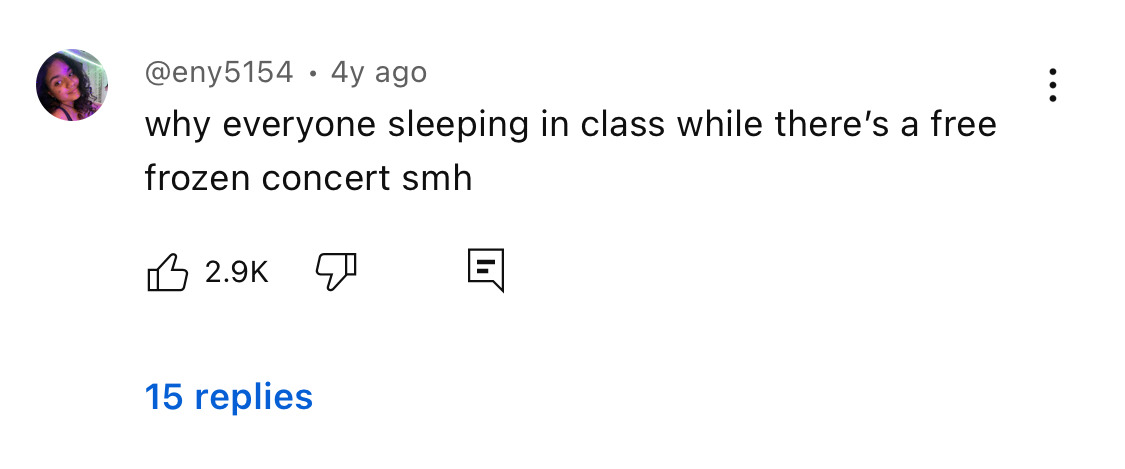
Task: Like the comment with thumbs-up icon
Action: coord(167,271)
